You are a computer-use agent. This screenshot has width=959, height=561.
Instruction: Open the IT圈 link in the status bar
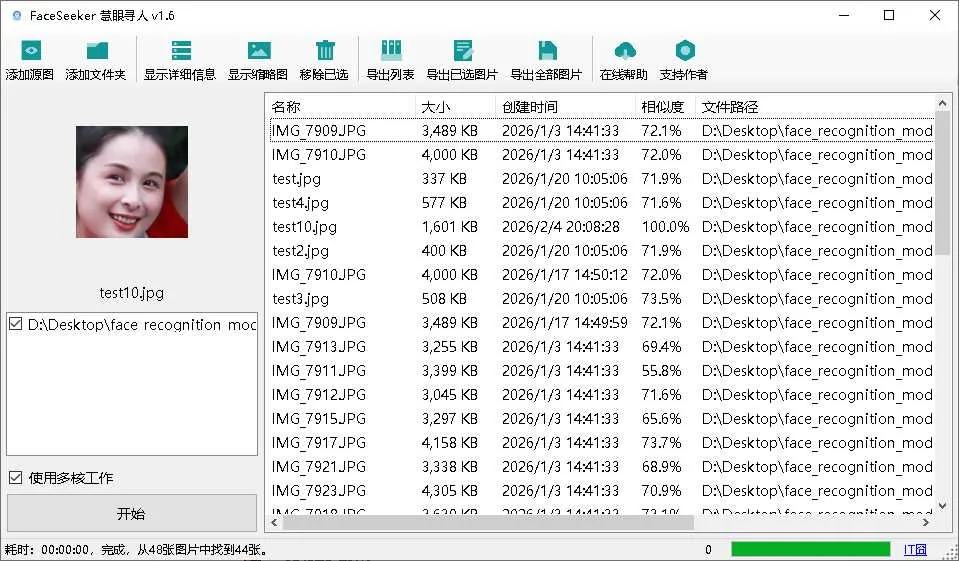[x=915, y=549]
